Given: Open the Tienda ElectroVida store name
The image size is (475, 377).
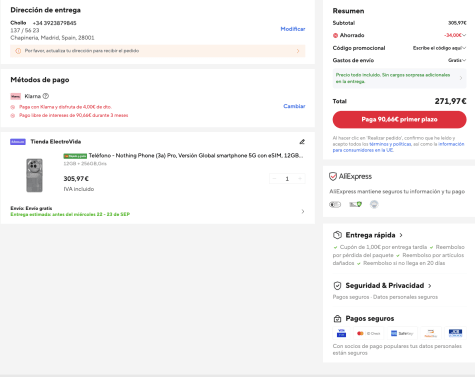Looking at the screenshot, I should tap(56, 142).
